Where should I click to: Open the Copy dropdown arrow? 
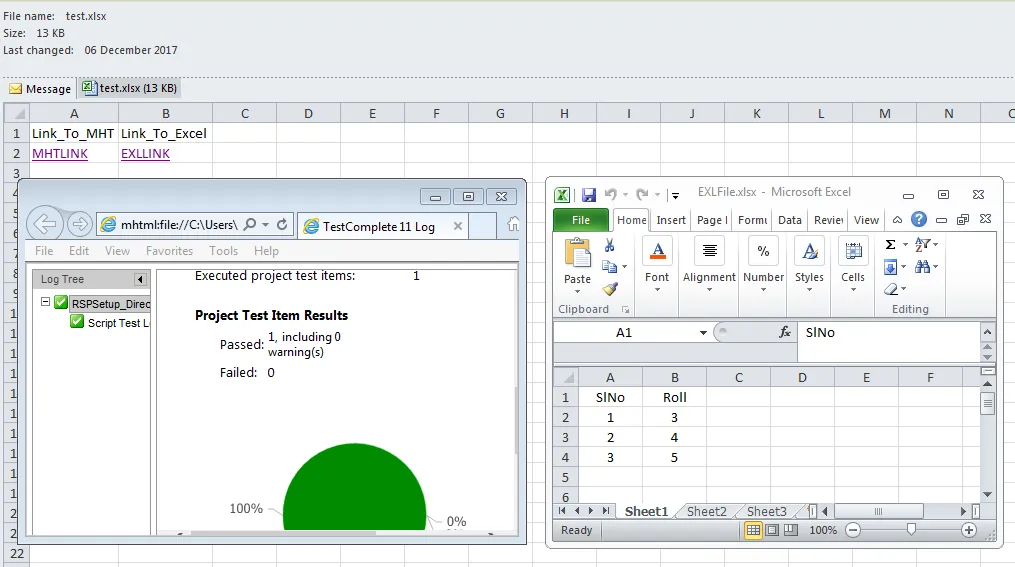625,267
